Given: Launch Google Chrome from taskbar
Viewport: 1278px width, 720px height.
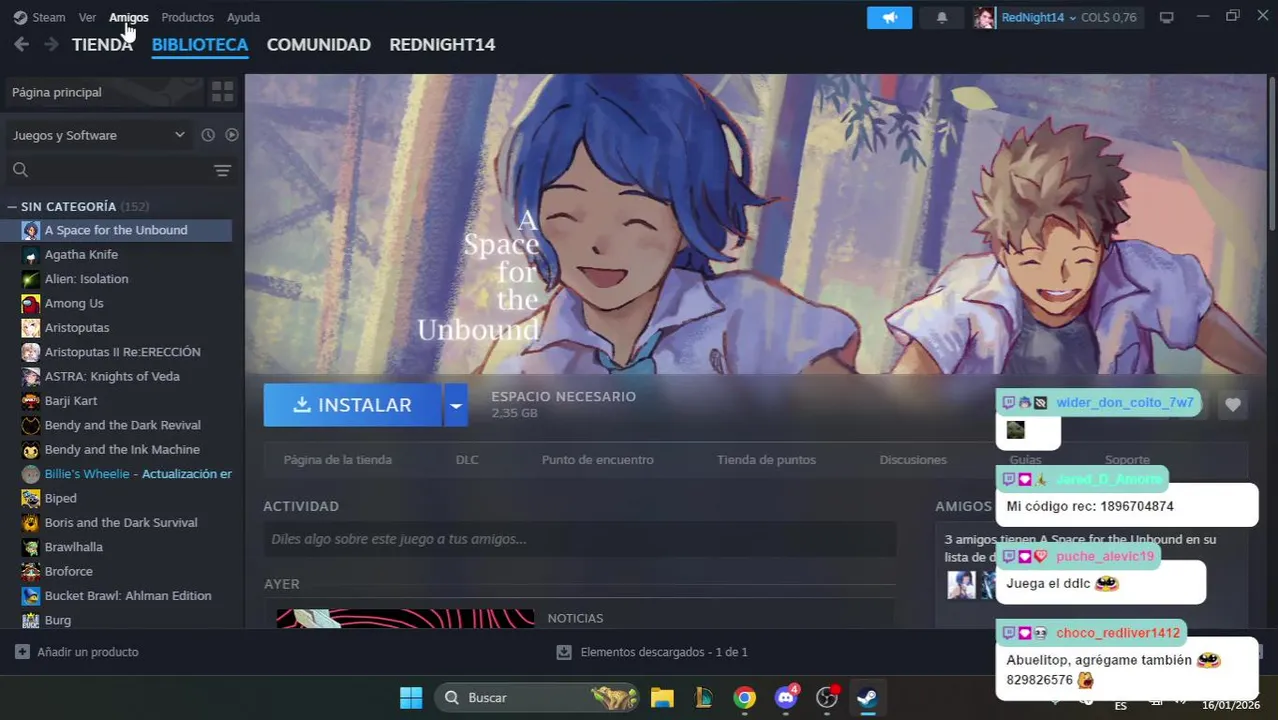Looking at the screenshot, I should tap(744, 697).
